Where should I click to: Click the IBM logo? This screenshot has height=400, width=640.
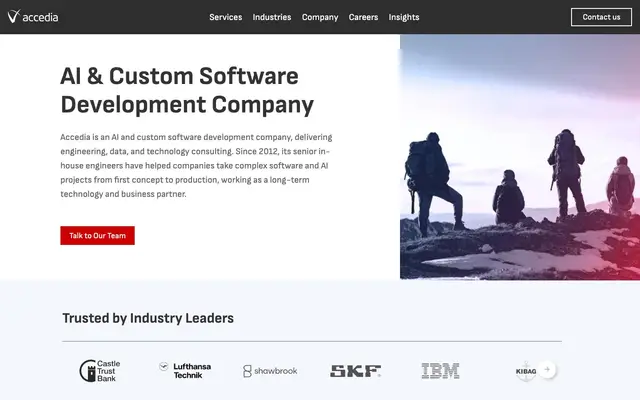point(440,371)
